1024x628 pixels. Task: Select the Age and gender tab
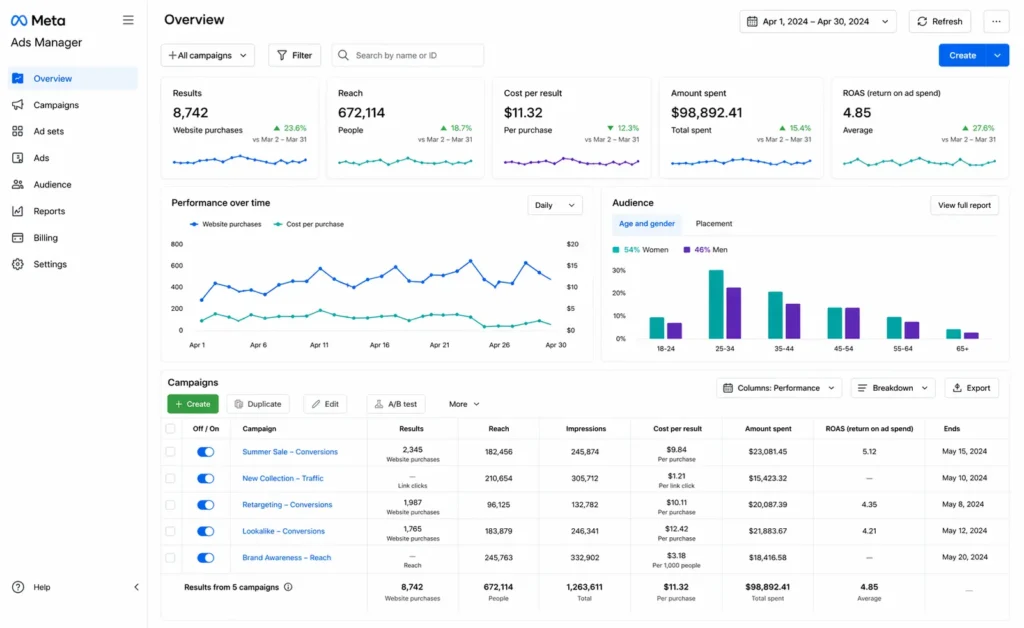[646, 224]
